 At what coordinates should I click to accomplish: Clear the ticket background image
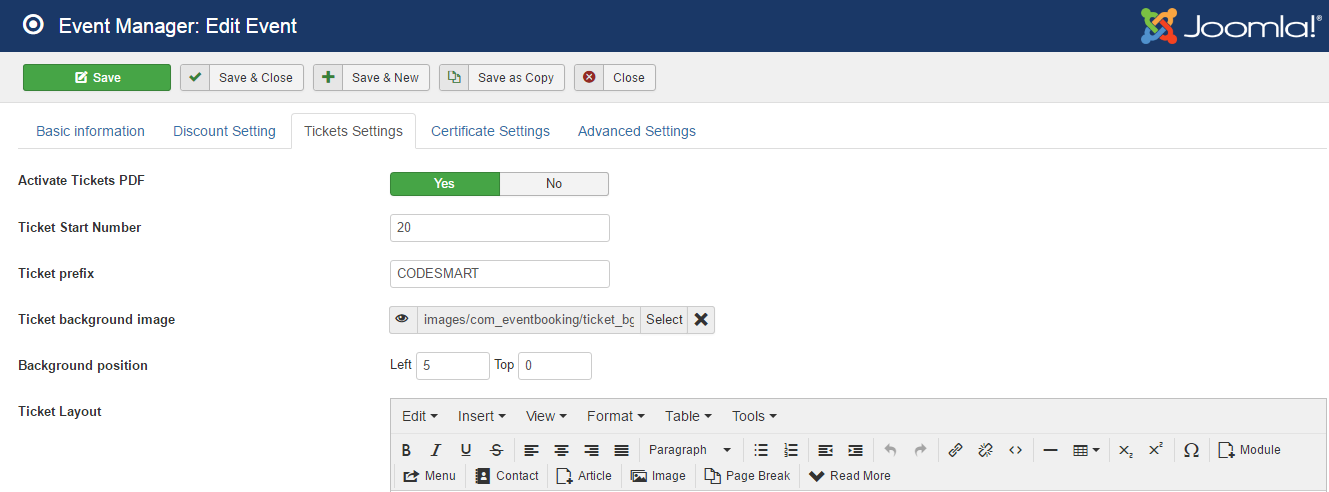point(701,320)
